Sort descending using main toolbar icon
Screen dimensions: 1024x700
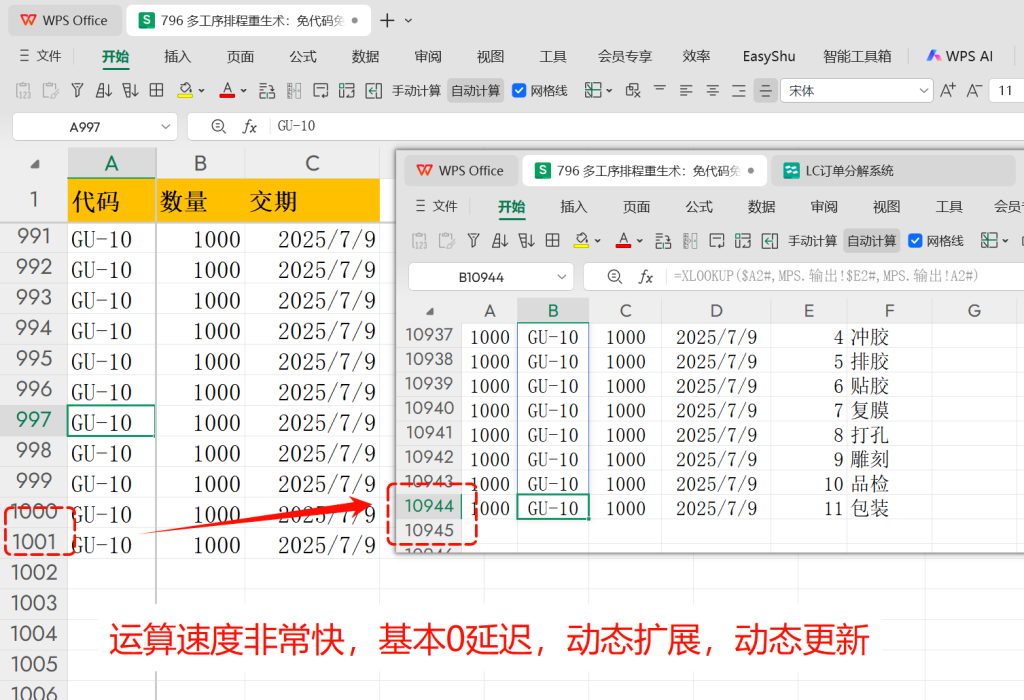point(130,90)
